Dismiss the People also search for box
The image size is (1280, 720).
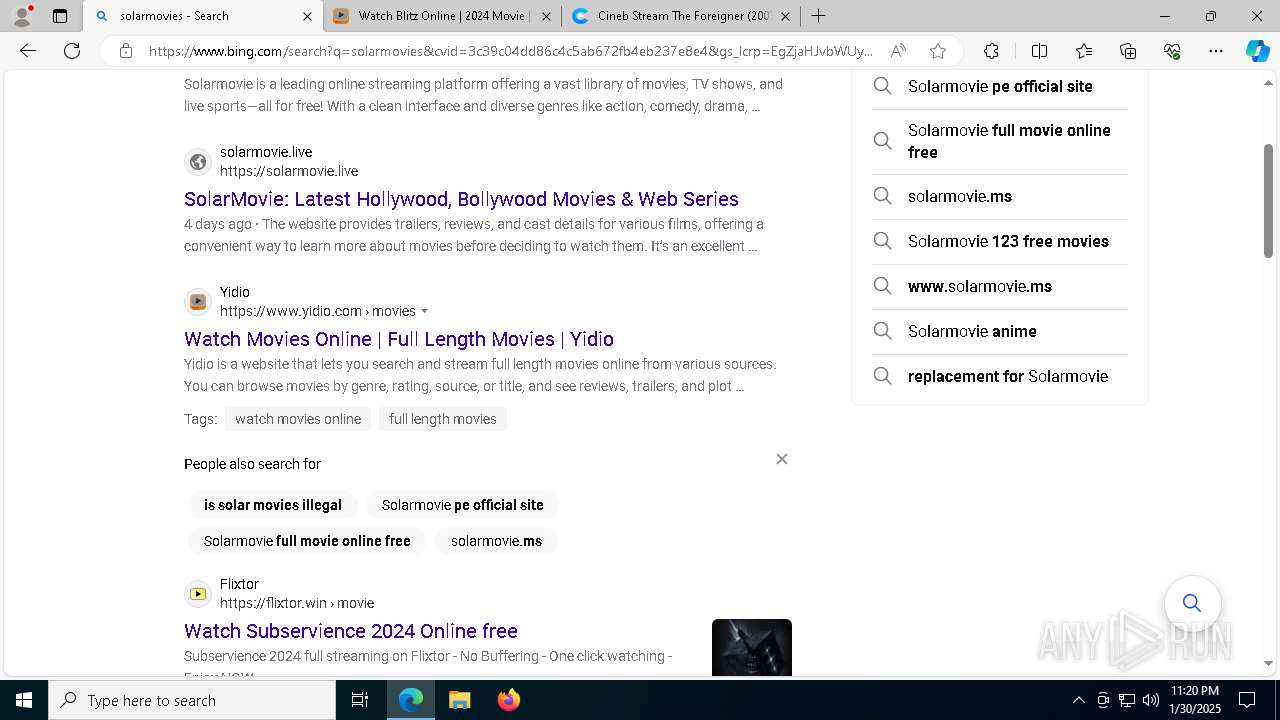coord(782,459)
